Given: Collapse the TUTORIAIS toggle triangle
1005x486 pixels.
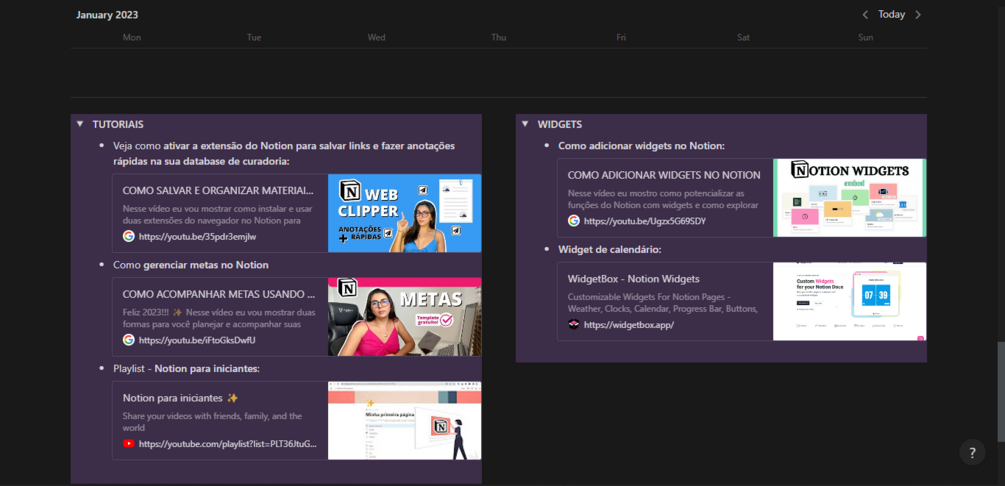Looking at the screenshot, I should point(79,124).
